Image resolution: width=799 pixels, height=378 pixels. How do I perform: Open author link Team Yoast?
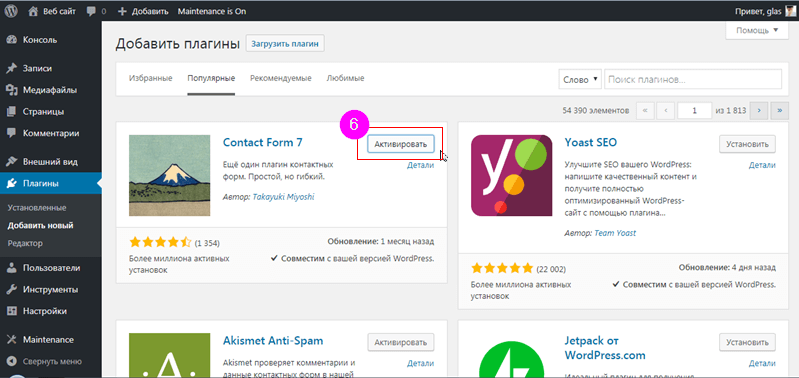pyautogui.click(x=615, y=233)
